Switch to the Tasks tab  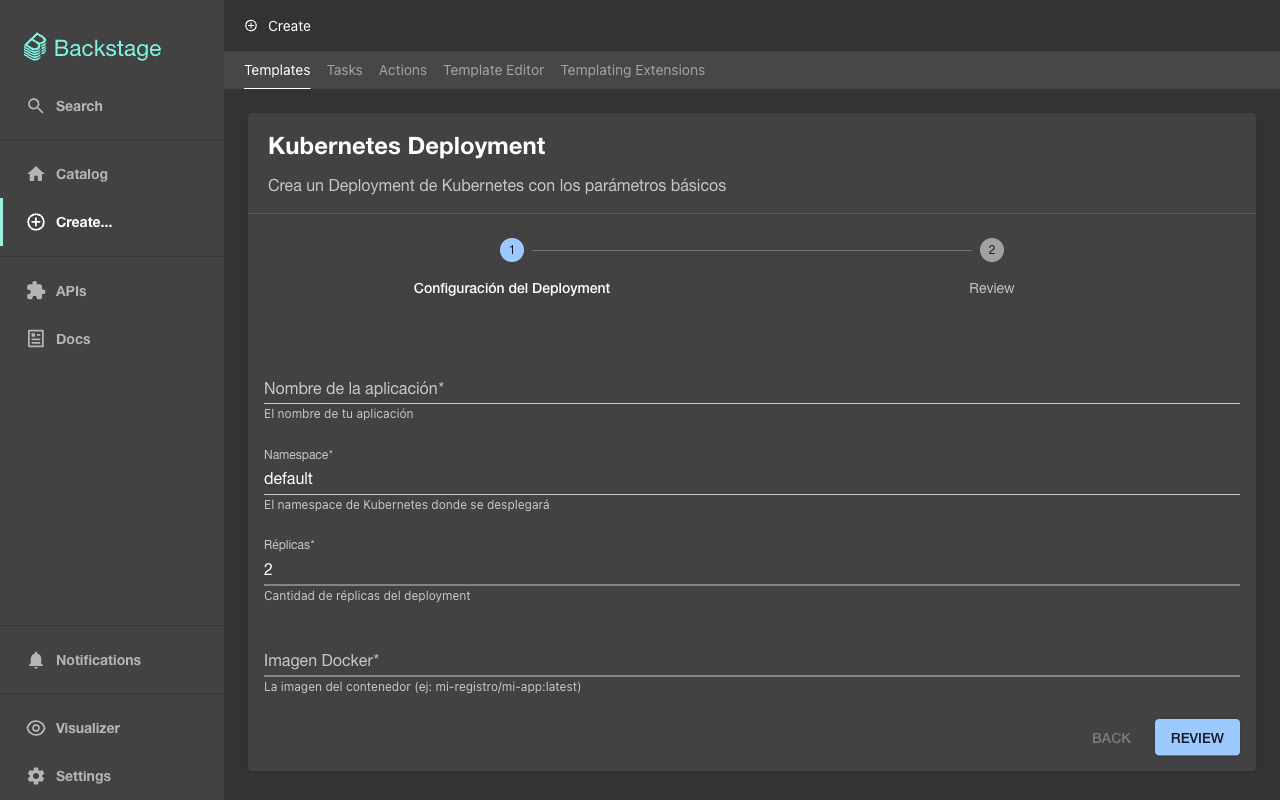pos(344,70)
